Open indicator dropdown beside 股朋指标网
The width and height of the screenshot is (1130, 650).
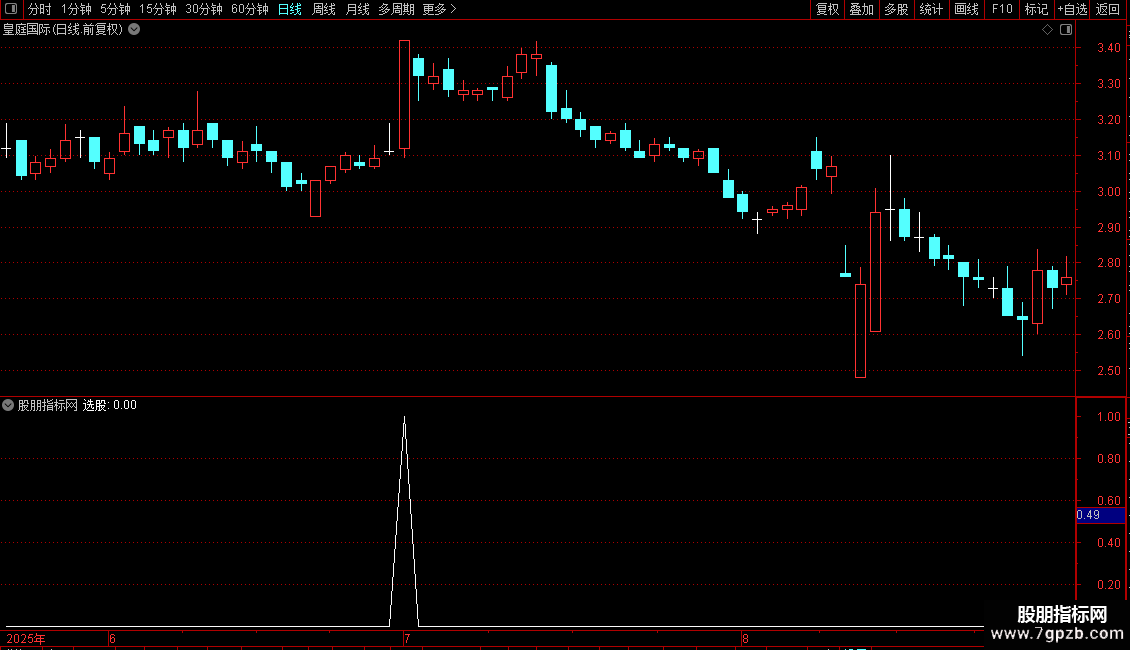8,405
